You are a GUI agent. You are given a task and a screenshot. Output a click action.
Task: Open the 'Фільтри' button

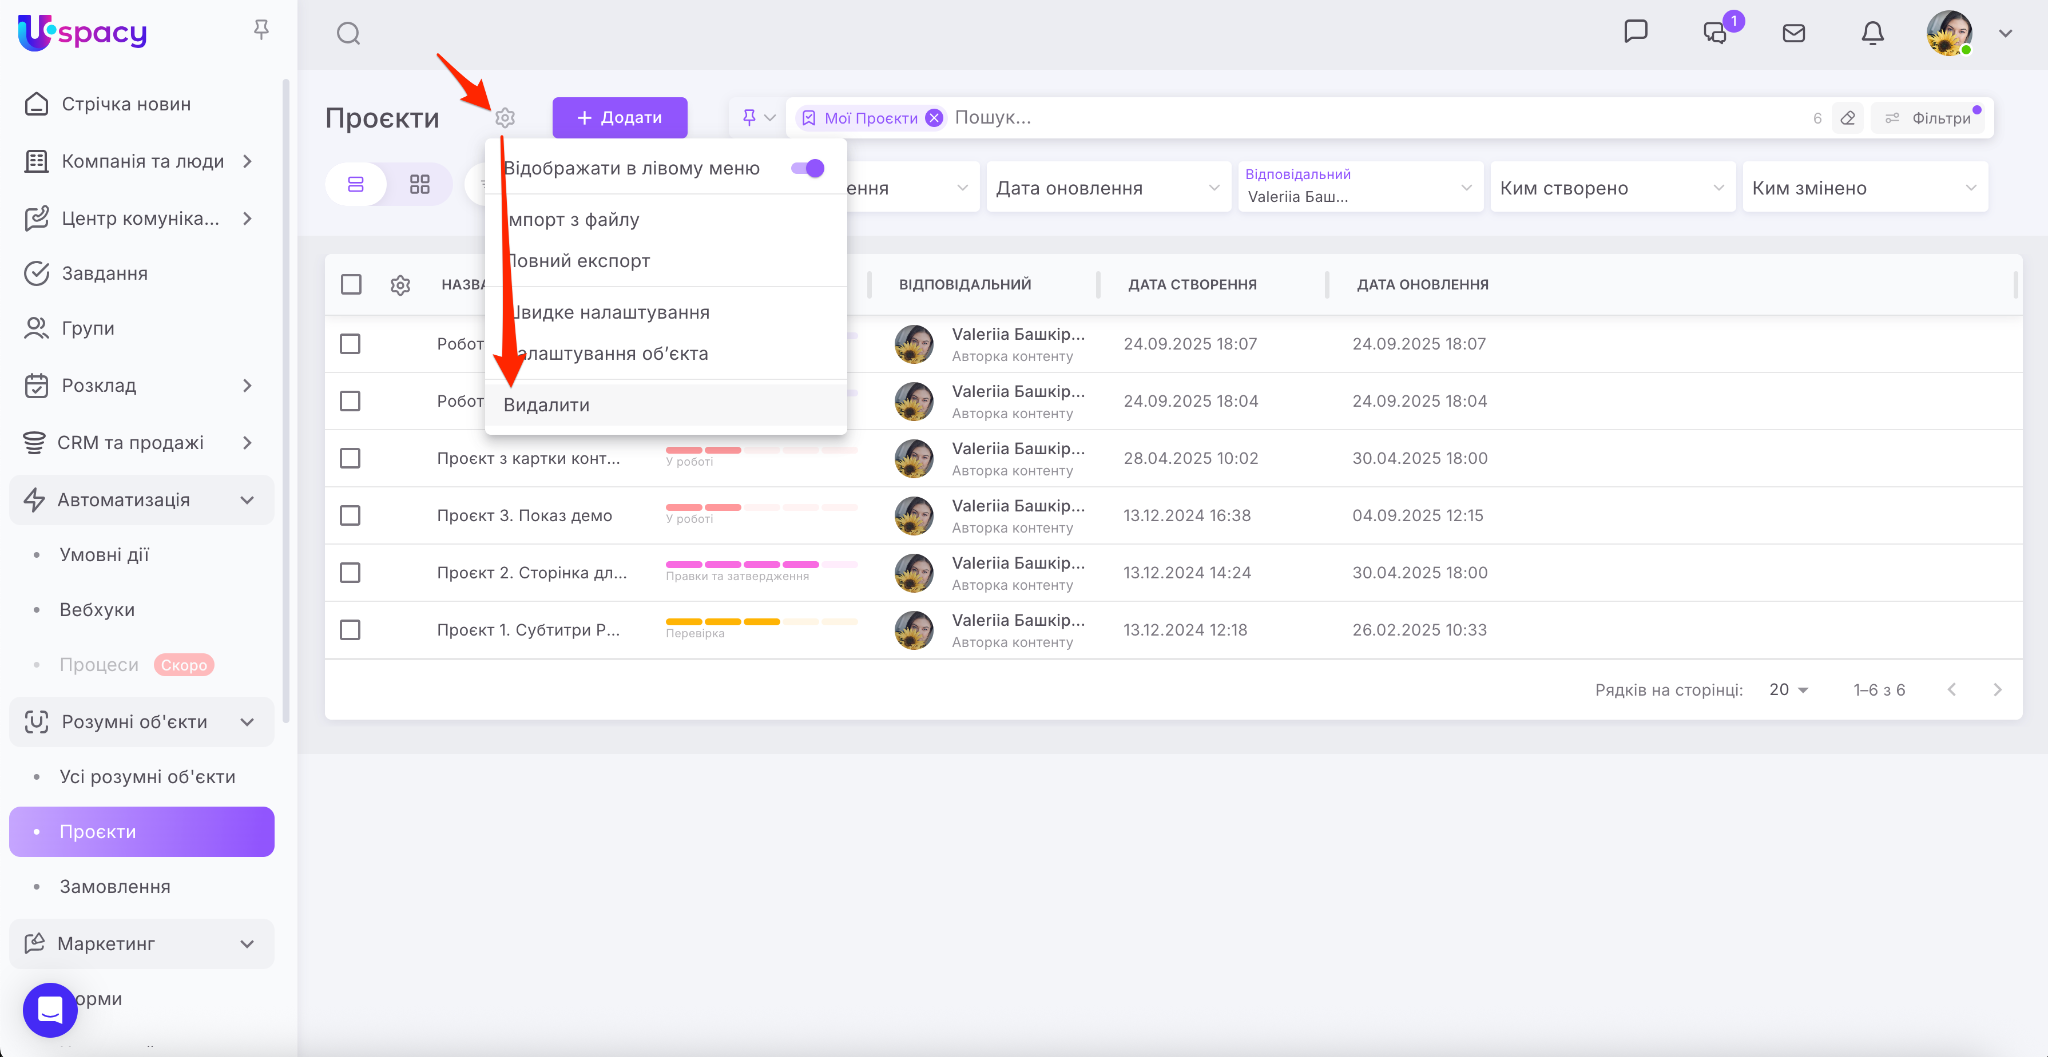pyautogui.click(x=1929, y=118)
